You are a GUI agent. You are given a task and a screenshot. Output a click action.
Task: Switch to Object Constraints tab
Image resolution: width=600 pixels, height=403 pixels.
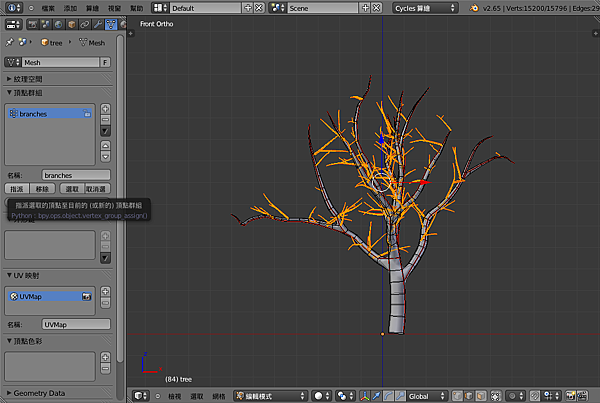[85, 24]
